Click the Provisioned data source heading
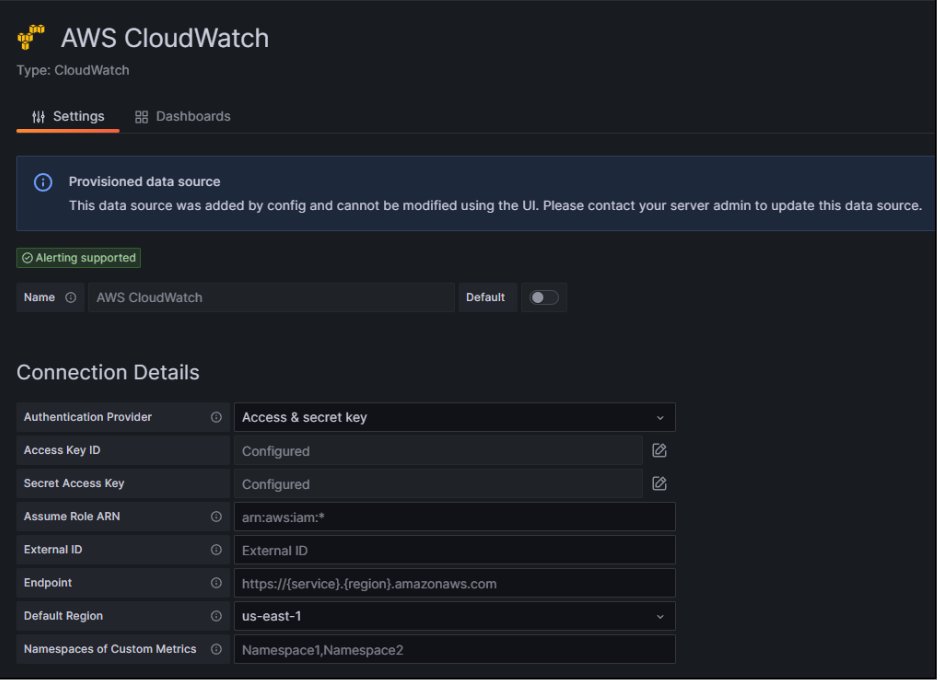The width and height of the screenshot is (940, 683). click(x=144, y=182)
